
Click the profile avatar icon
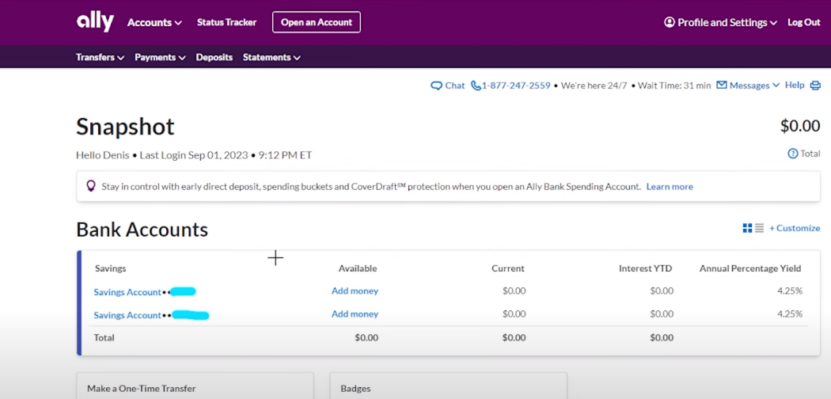point(669,22)
